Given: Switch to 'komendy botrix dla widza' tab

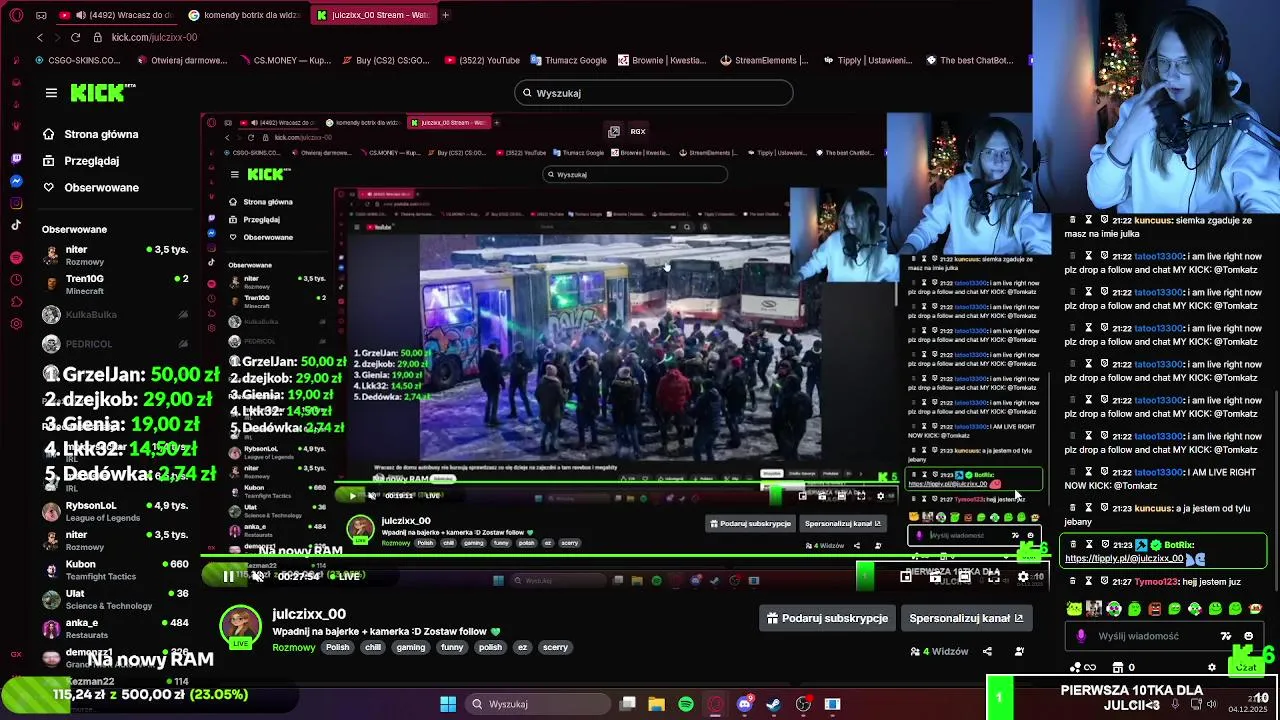Looking at the screenshot, I should coord(243,15).
